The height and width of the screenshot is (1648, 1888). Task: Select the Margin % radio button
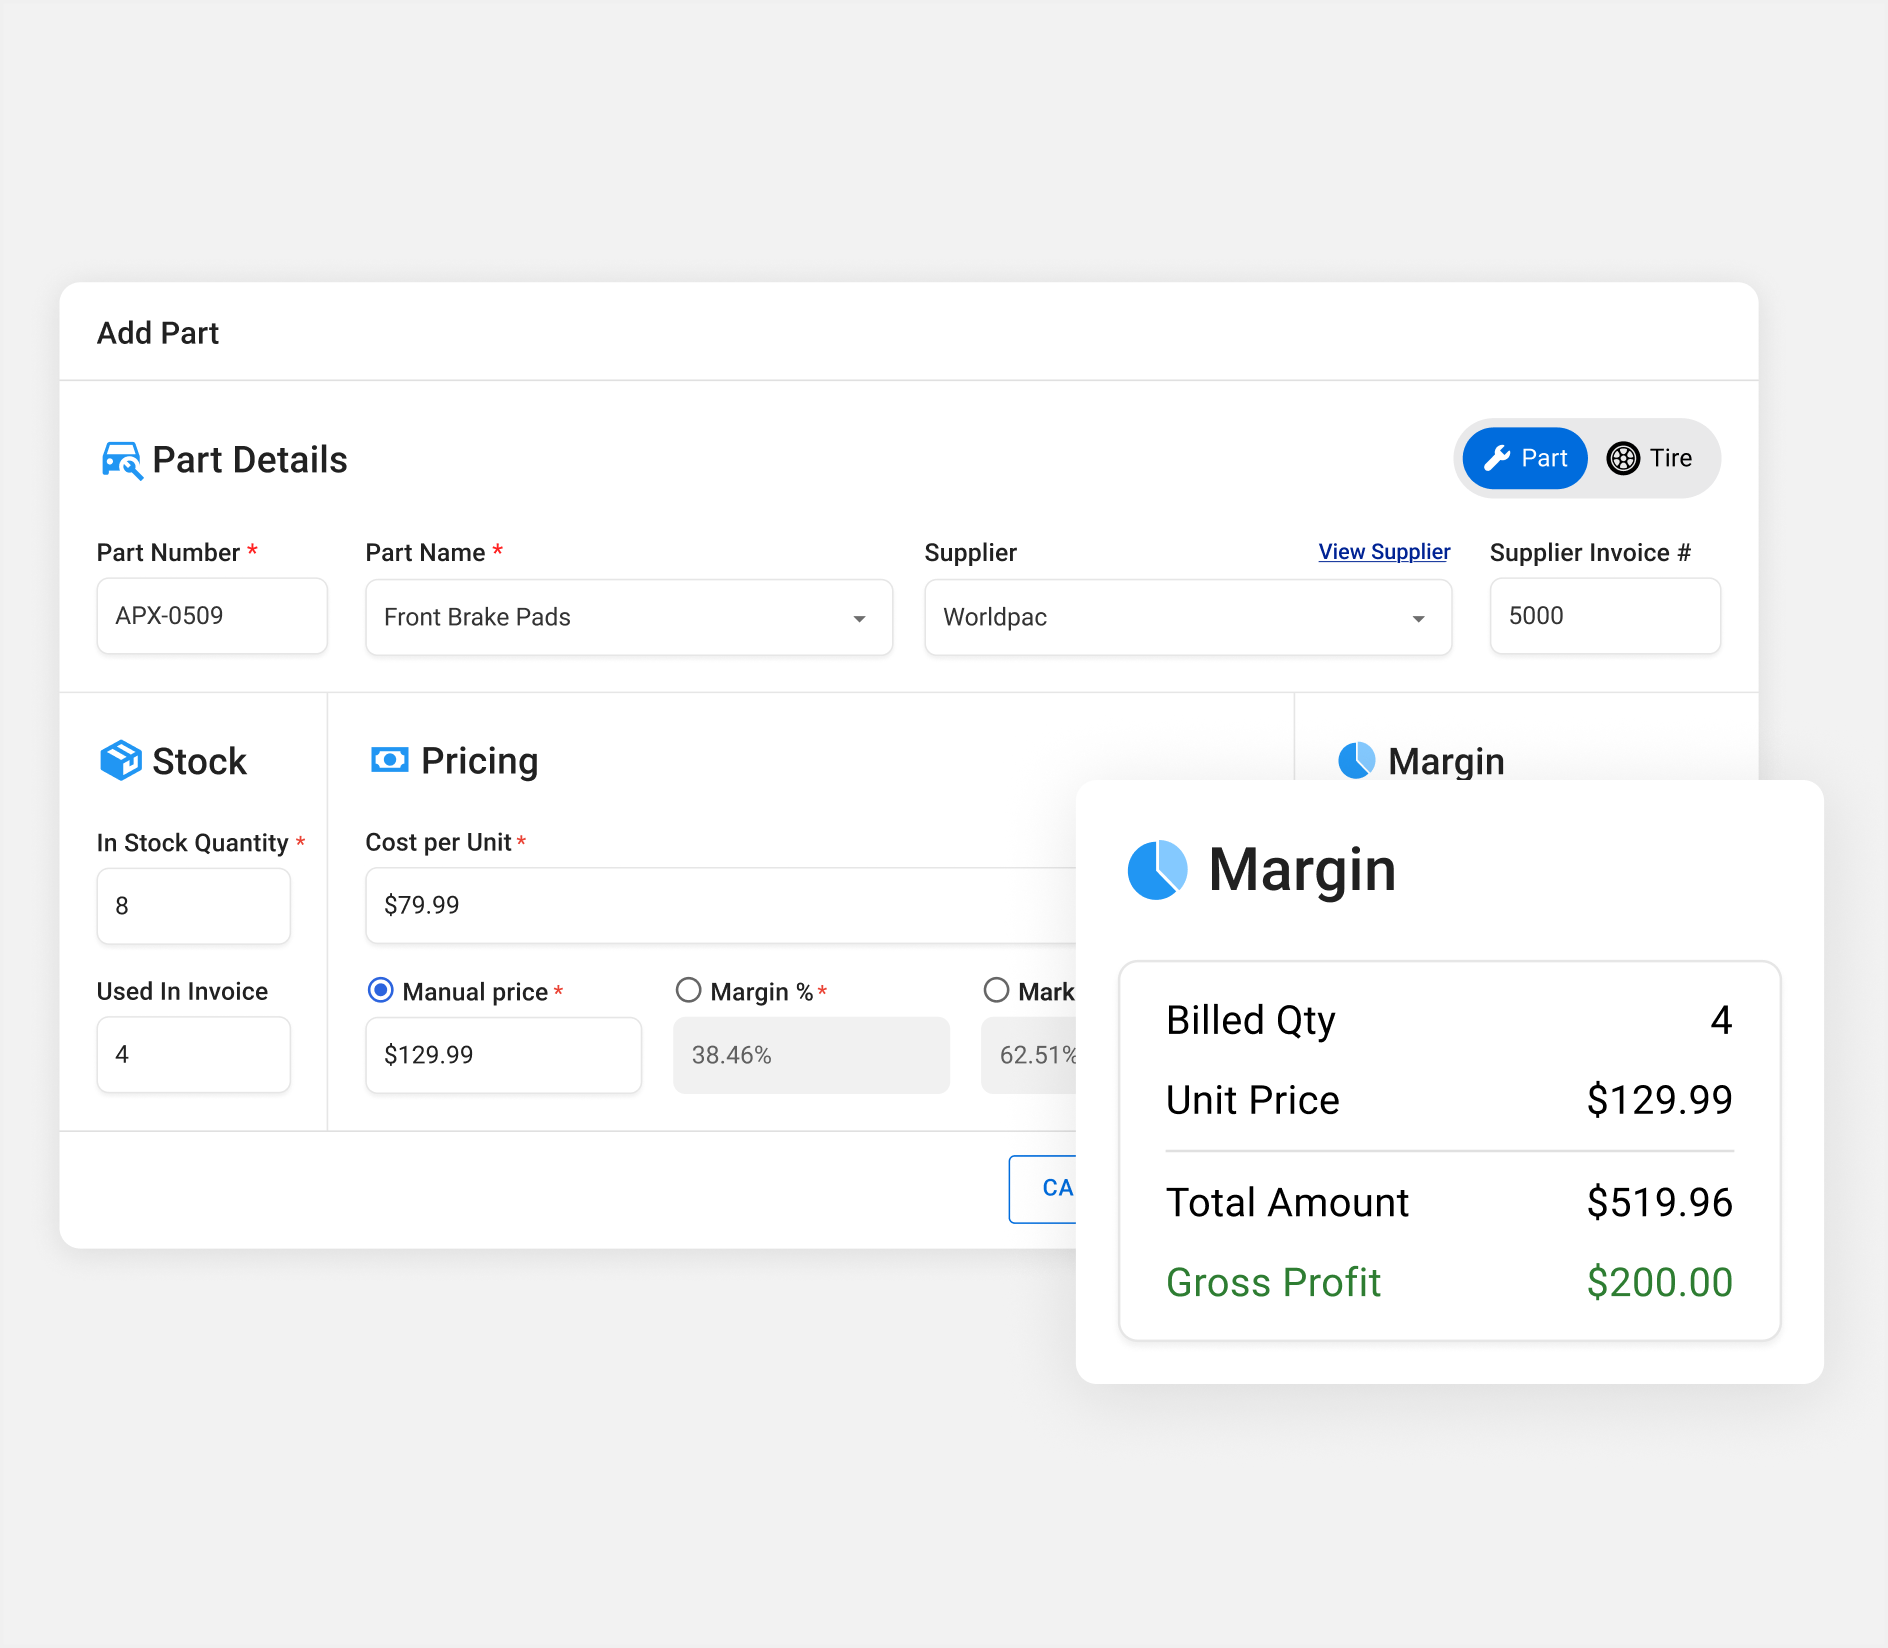click(x=688, y=991)
